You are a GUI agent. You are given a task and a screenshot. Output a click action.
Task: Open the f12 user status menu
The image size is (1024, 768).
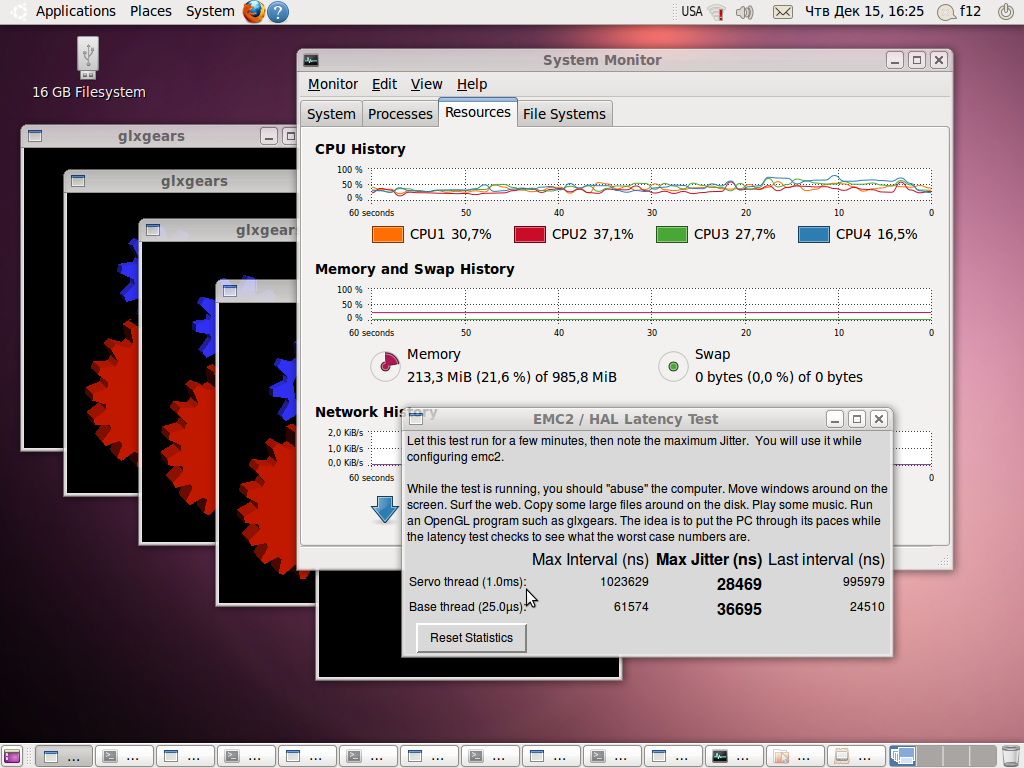point(959,12)
